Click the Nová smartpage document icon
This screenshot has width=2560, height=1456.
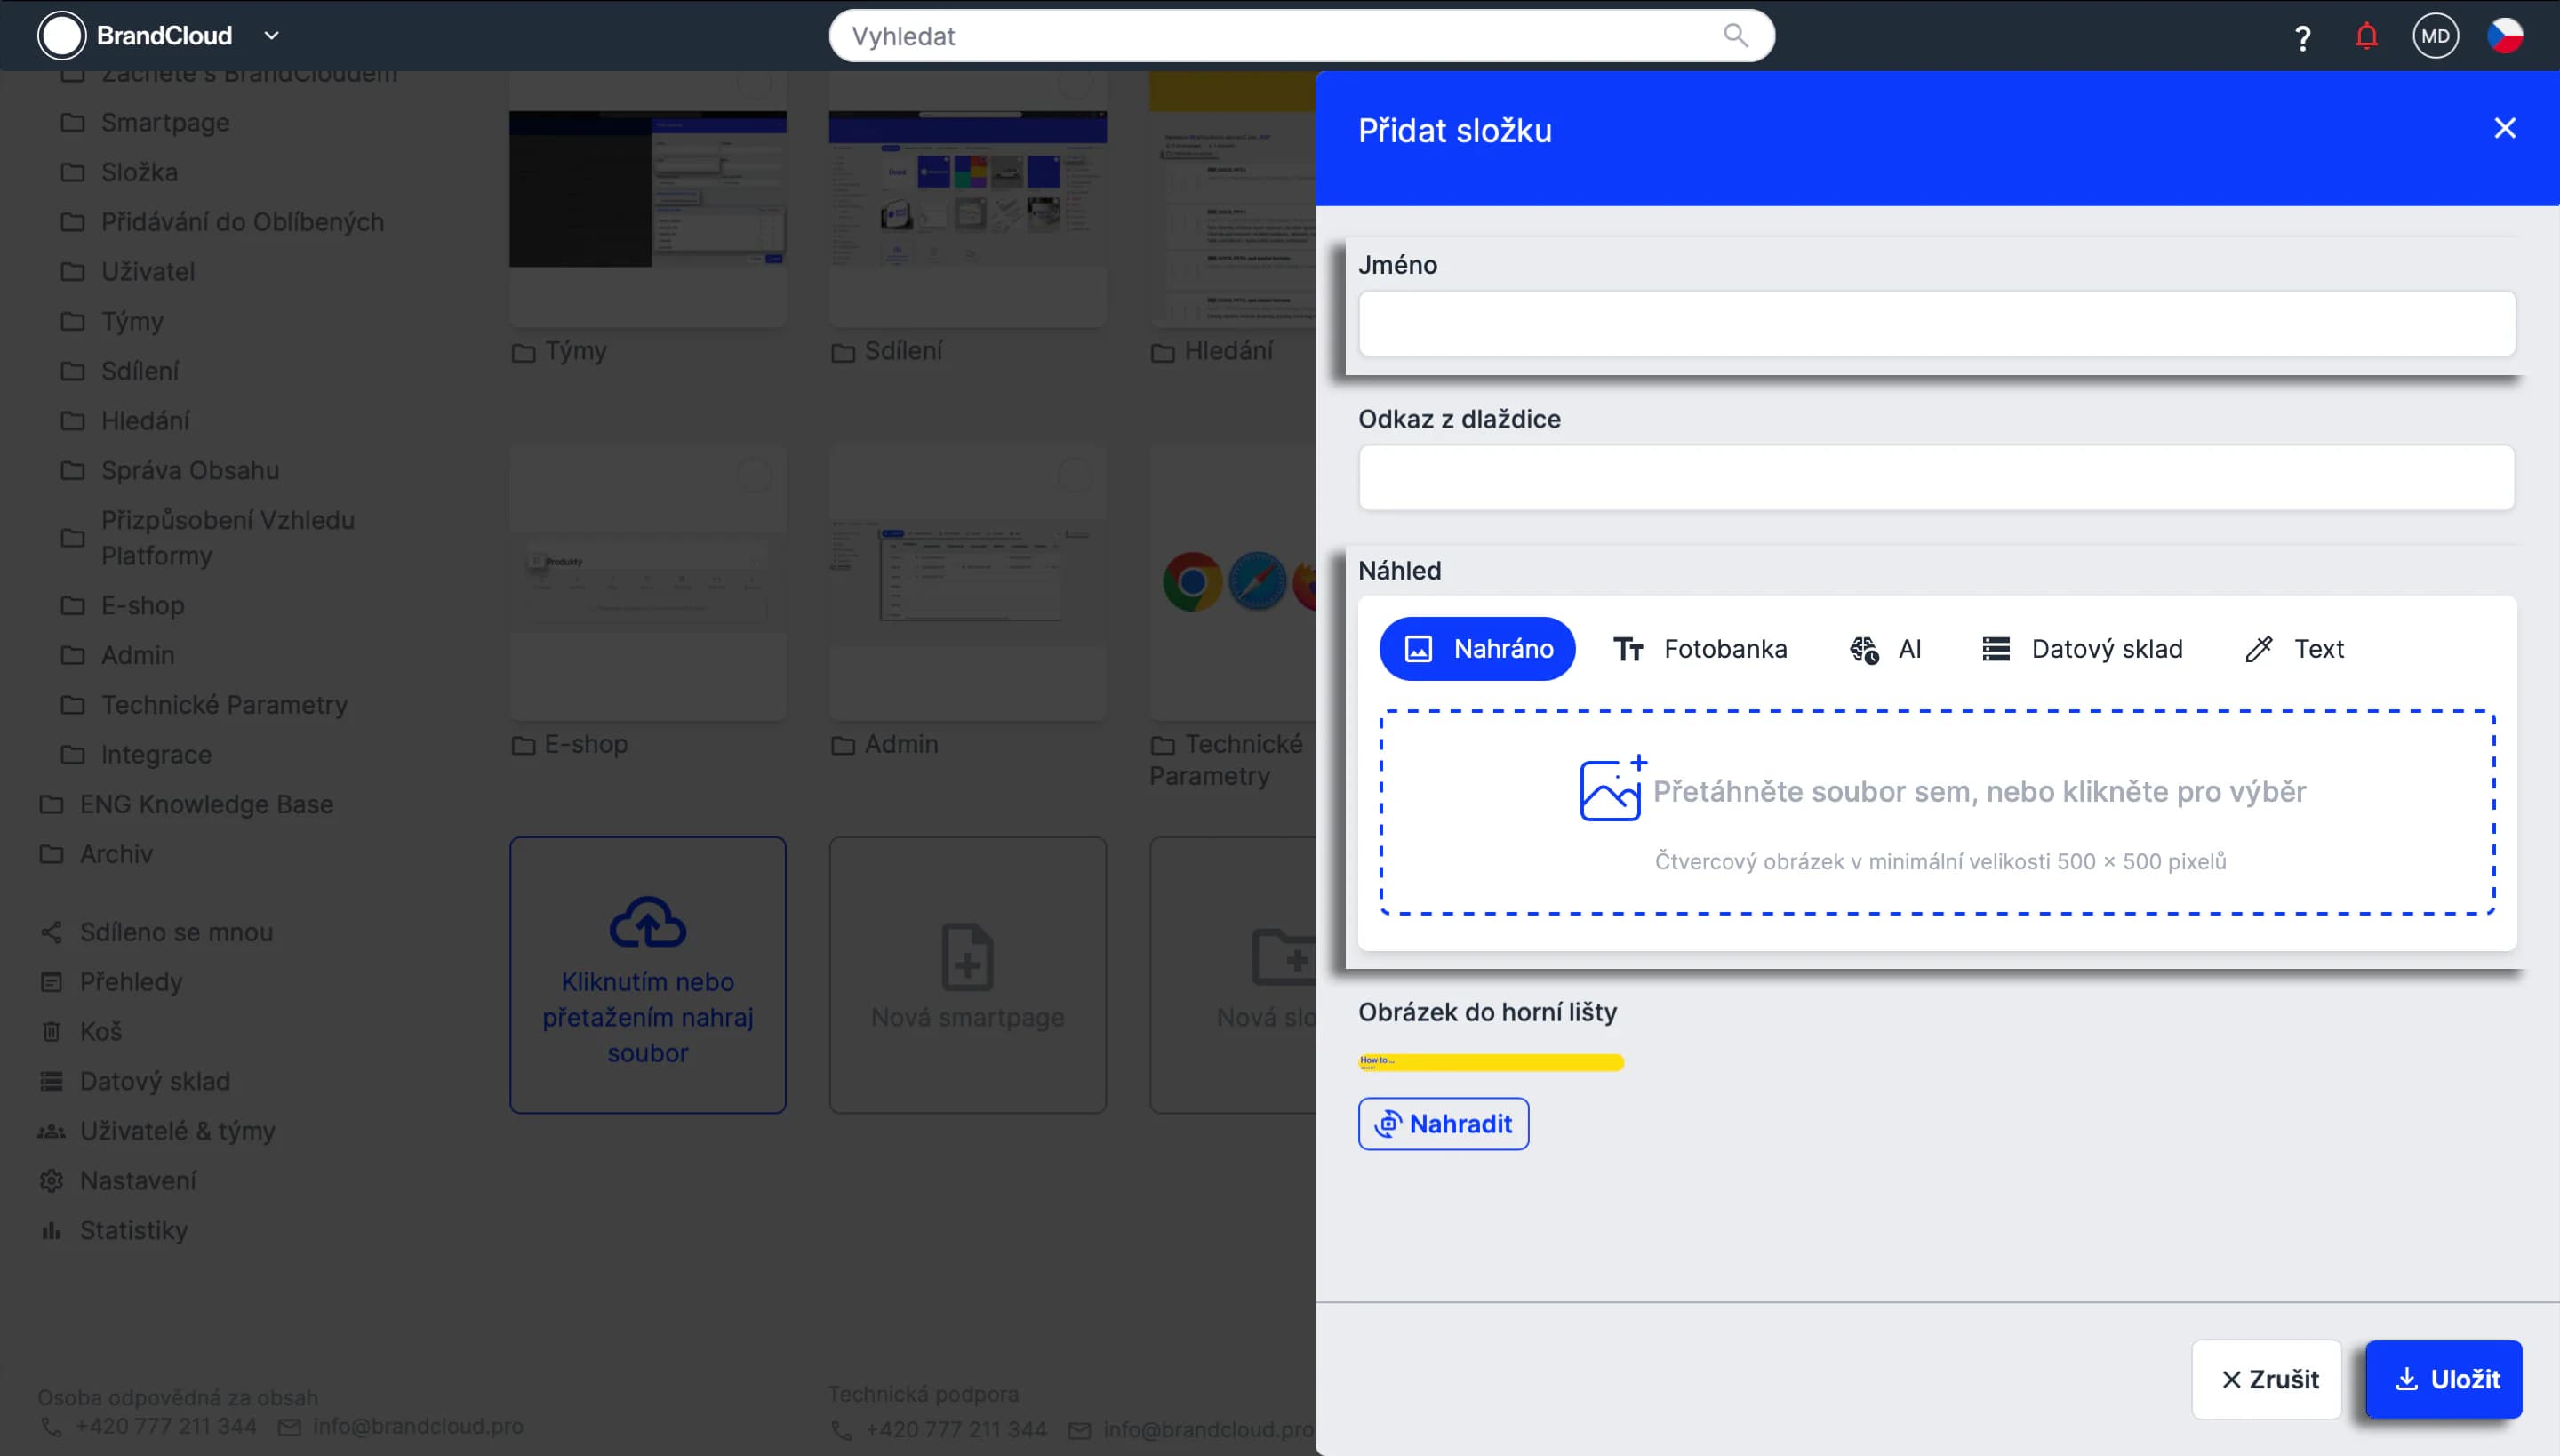967,957
